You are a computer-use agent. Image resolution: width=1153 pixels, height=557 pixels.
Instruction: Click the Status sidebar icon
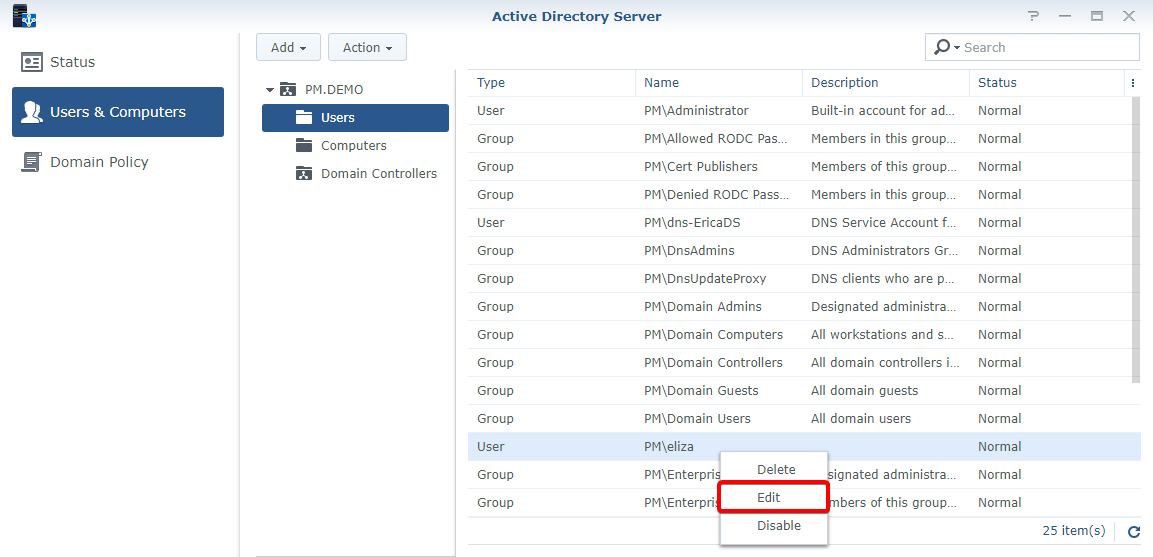(x=32, y=63)
